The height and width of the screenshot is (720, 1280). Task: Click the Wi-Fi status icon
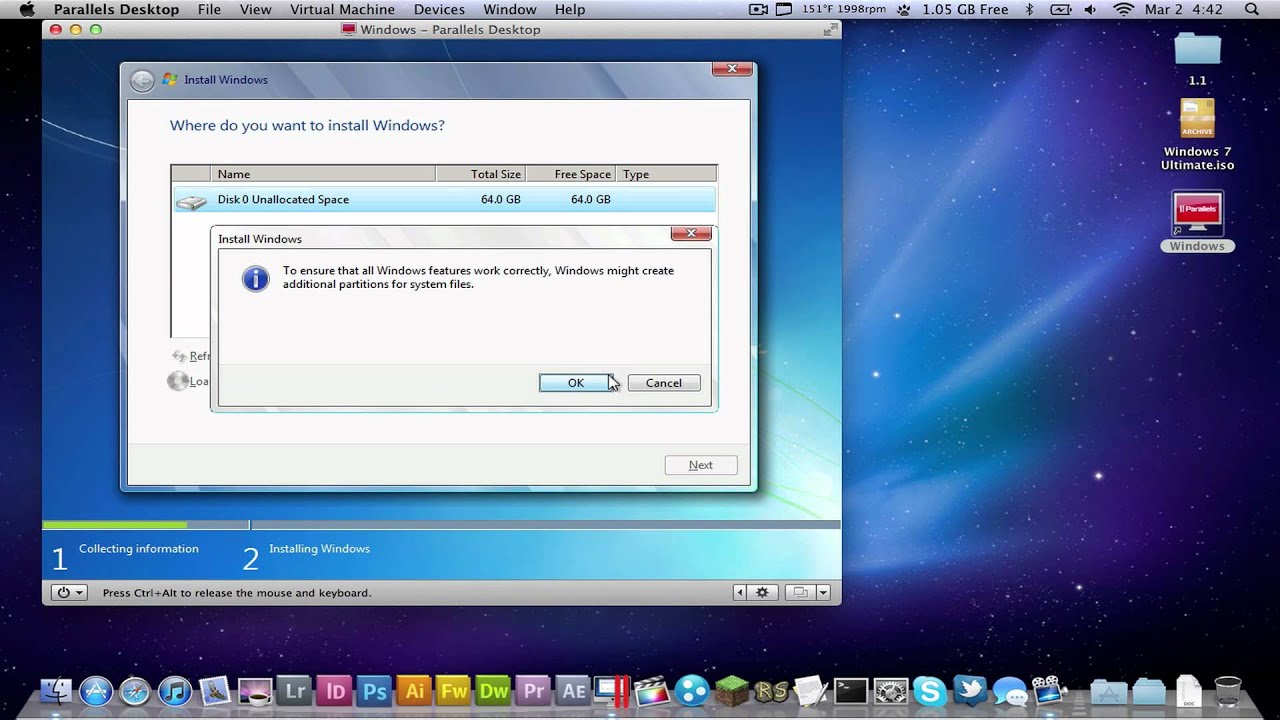[1123, 9]
